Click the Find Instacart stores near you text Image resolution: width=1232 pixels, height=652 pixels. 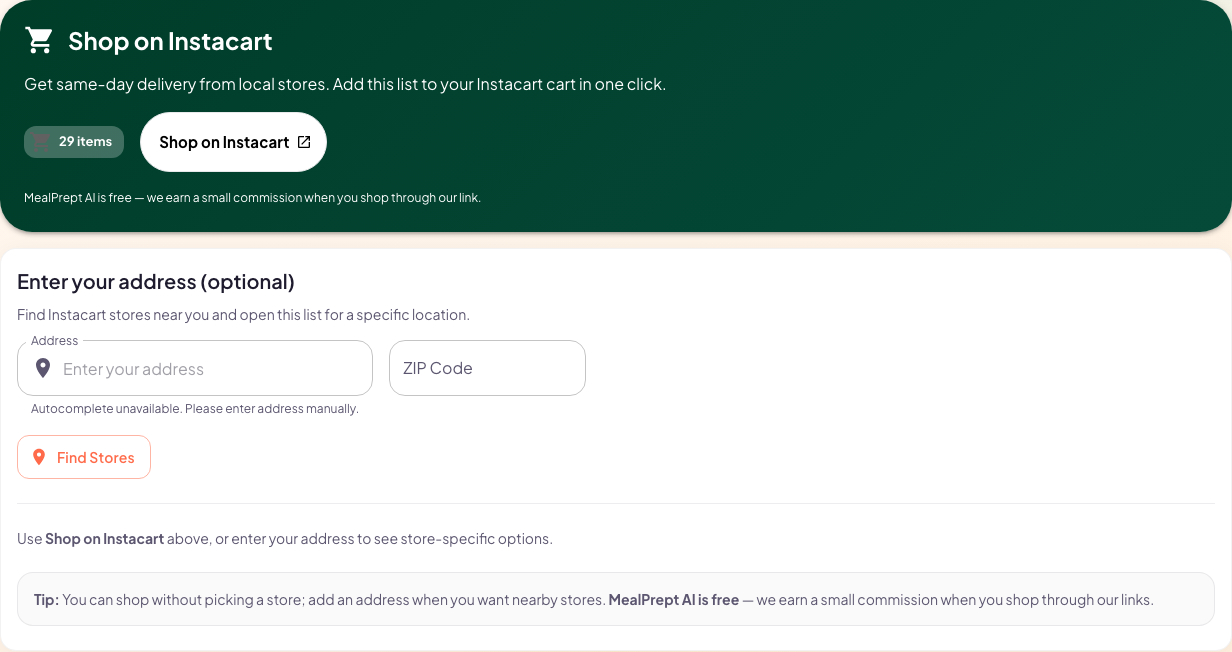coord(243,315)
